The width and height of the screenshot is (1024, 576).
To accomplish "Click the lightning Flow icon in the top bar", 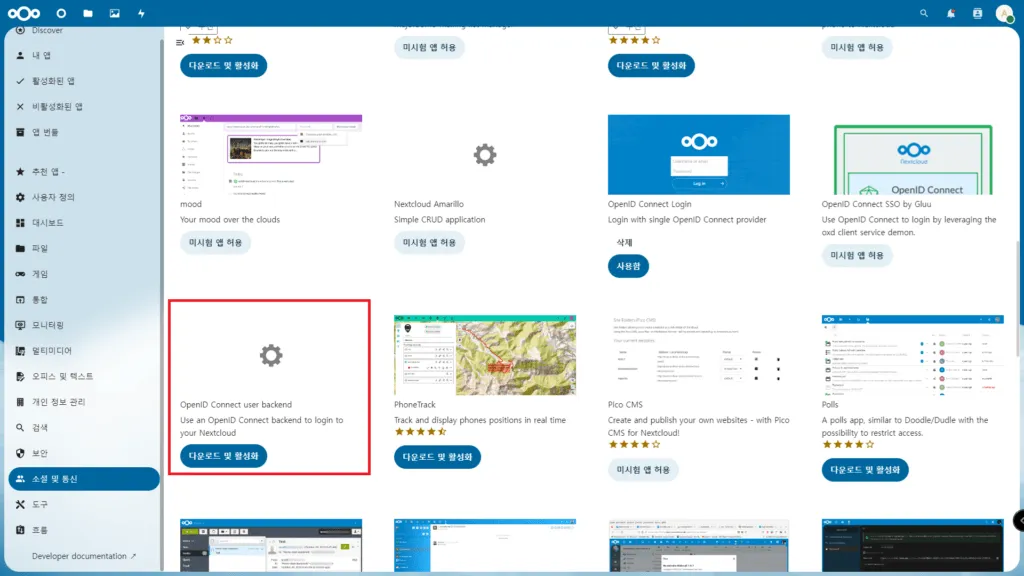I will [140, 13].
